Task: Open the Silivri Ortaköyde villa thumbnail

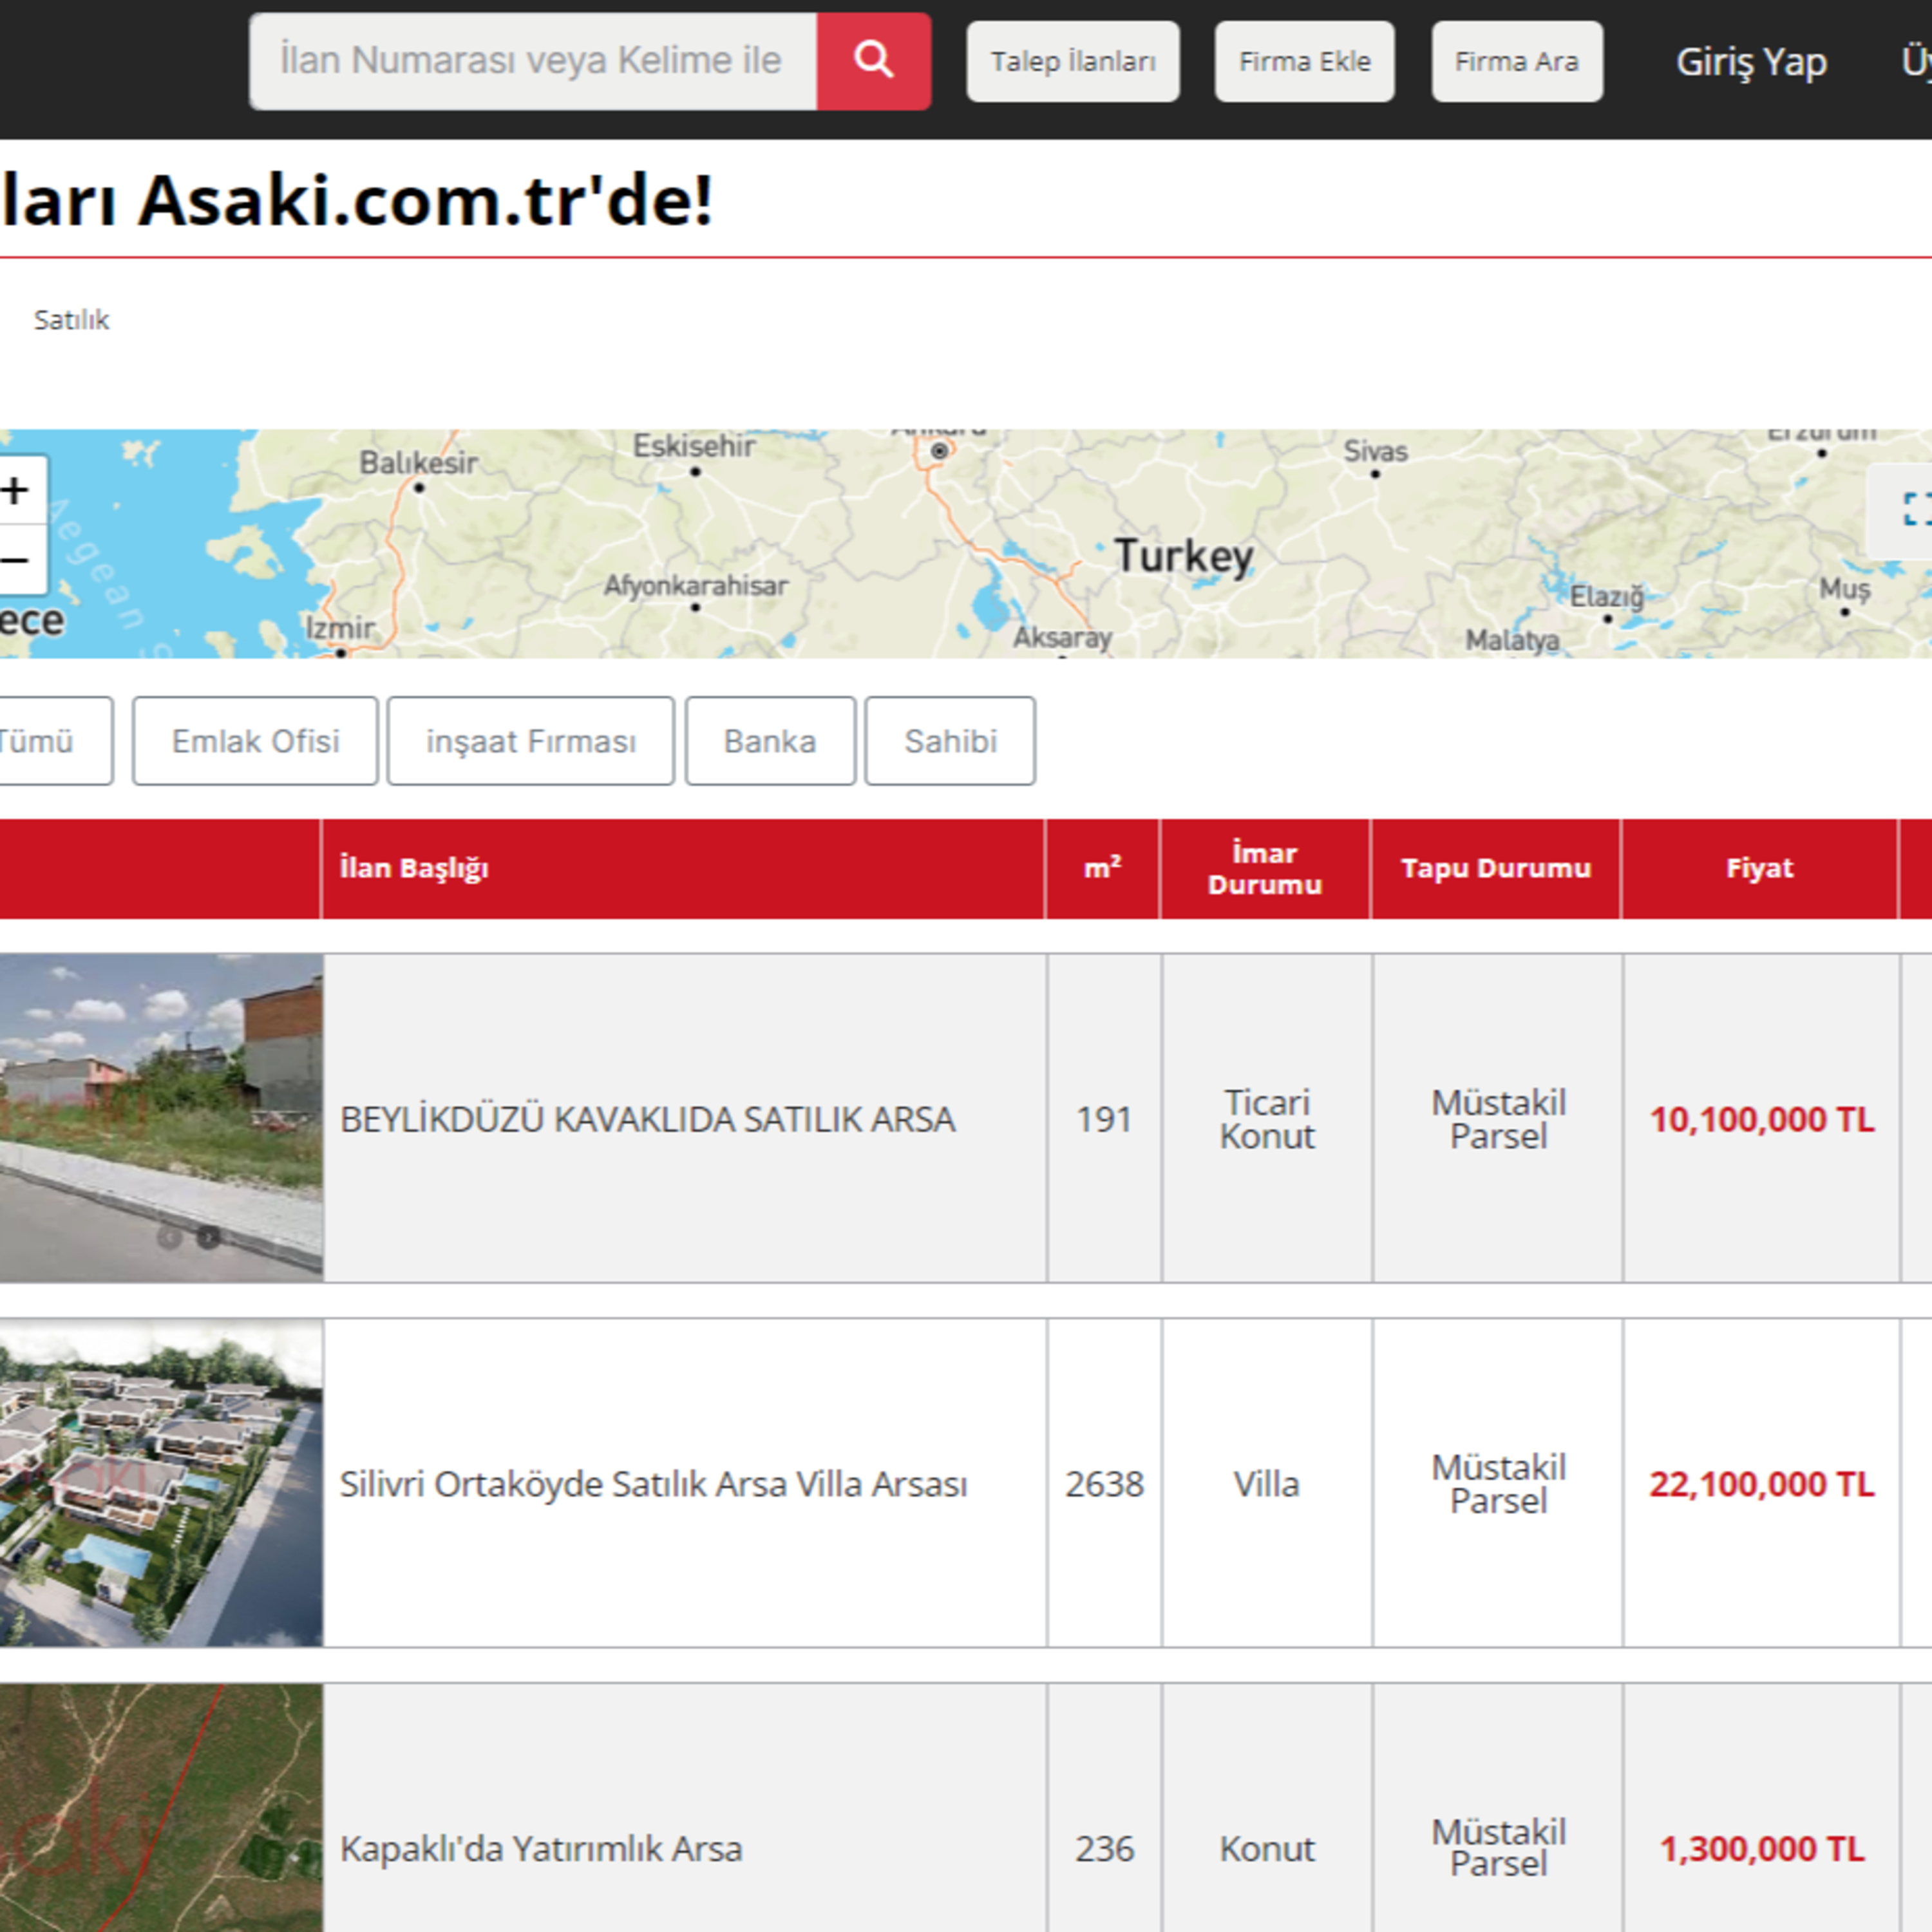Action: coord(161,1483)
